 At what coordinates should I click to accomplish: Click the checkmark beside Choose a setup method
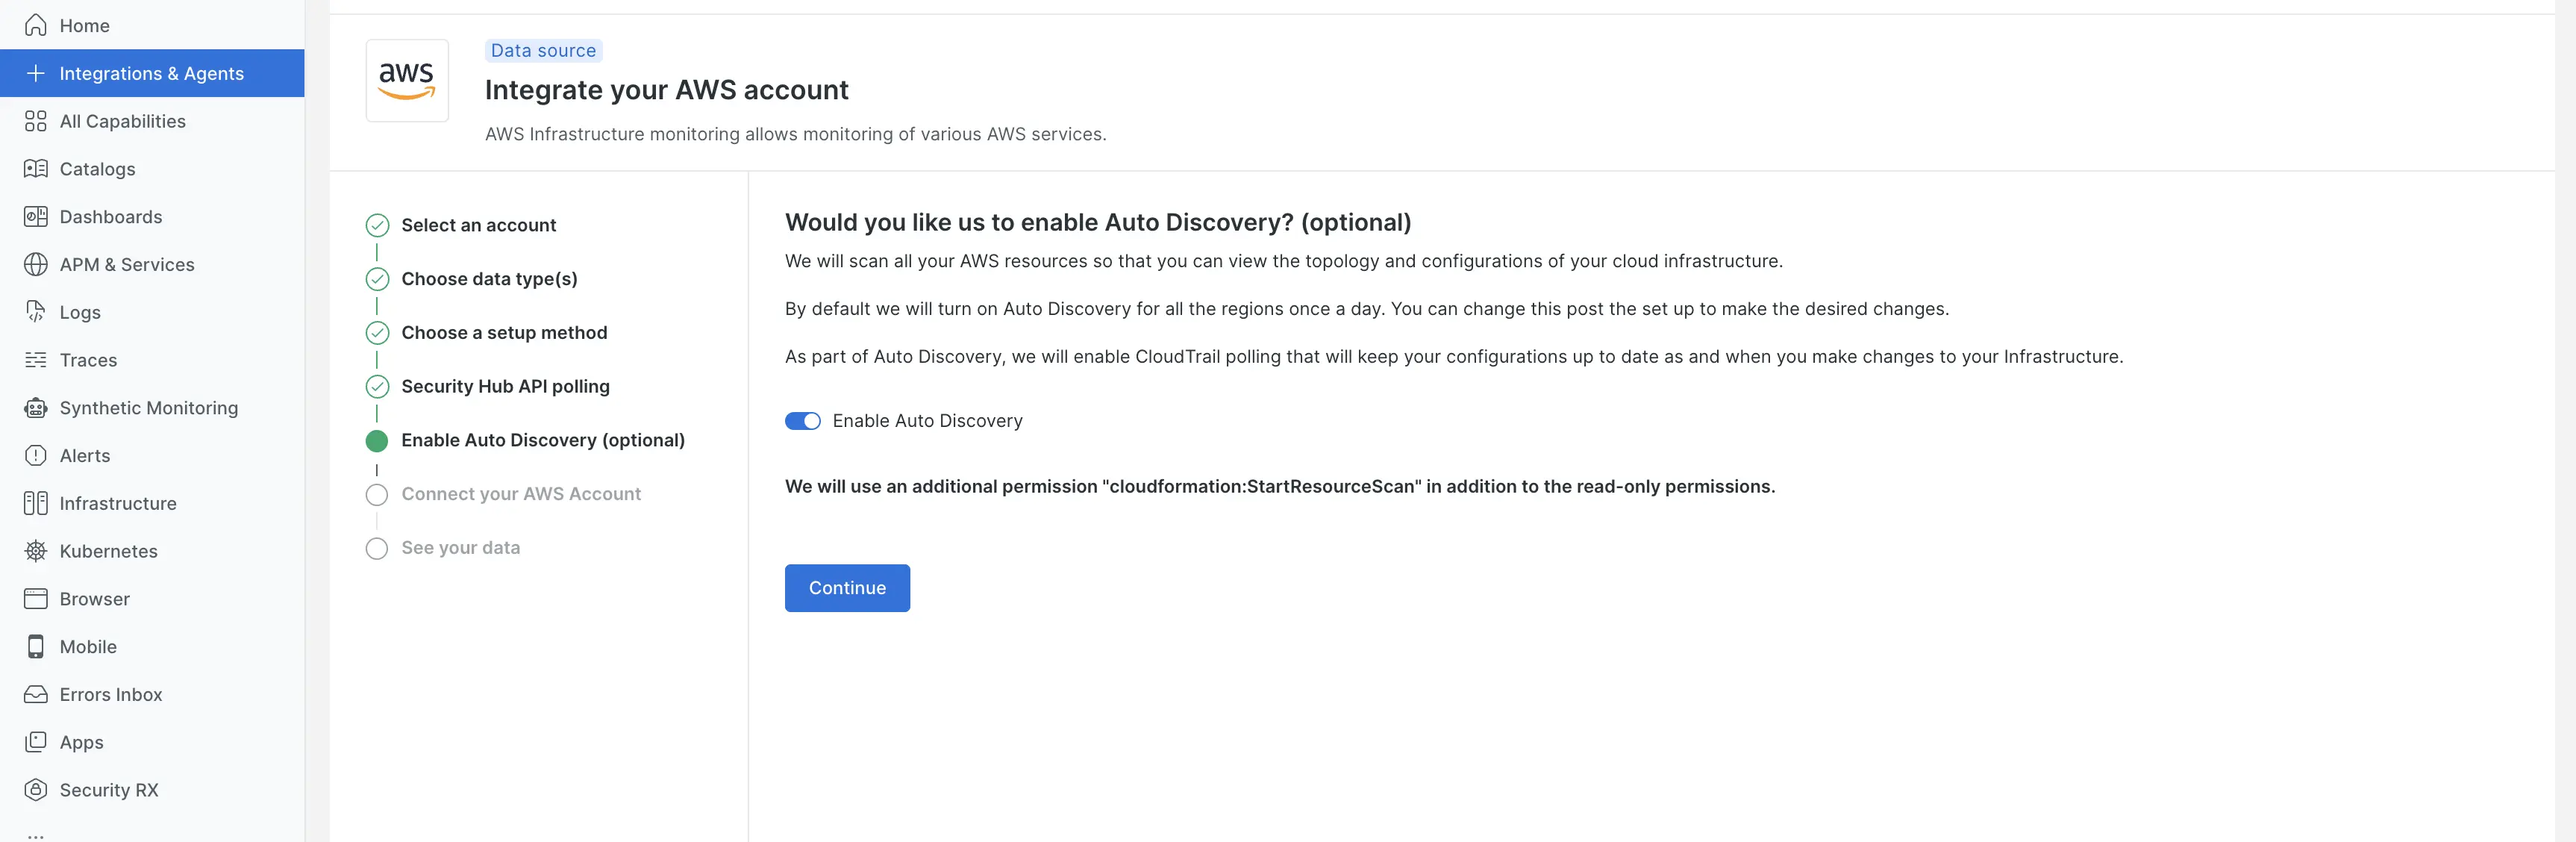pyautogui.click(x=377, y=333)
